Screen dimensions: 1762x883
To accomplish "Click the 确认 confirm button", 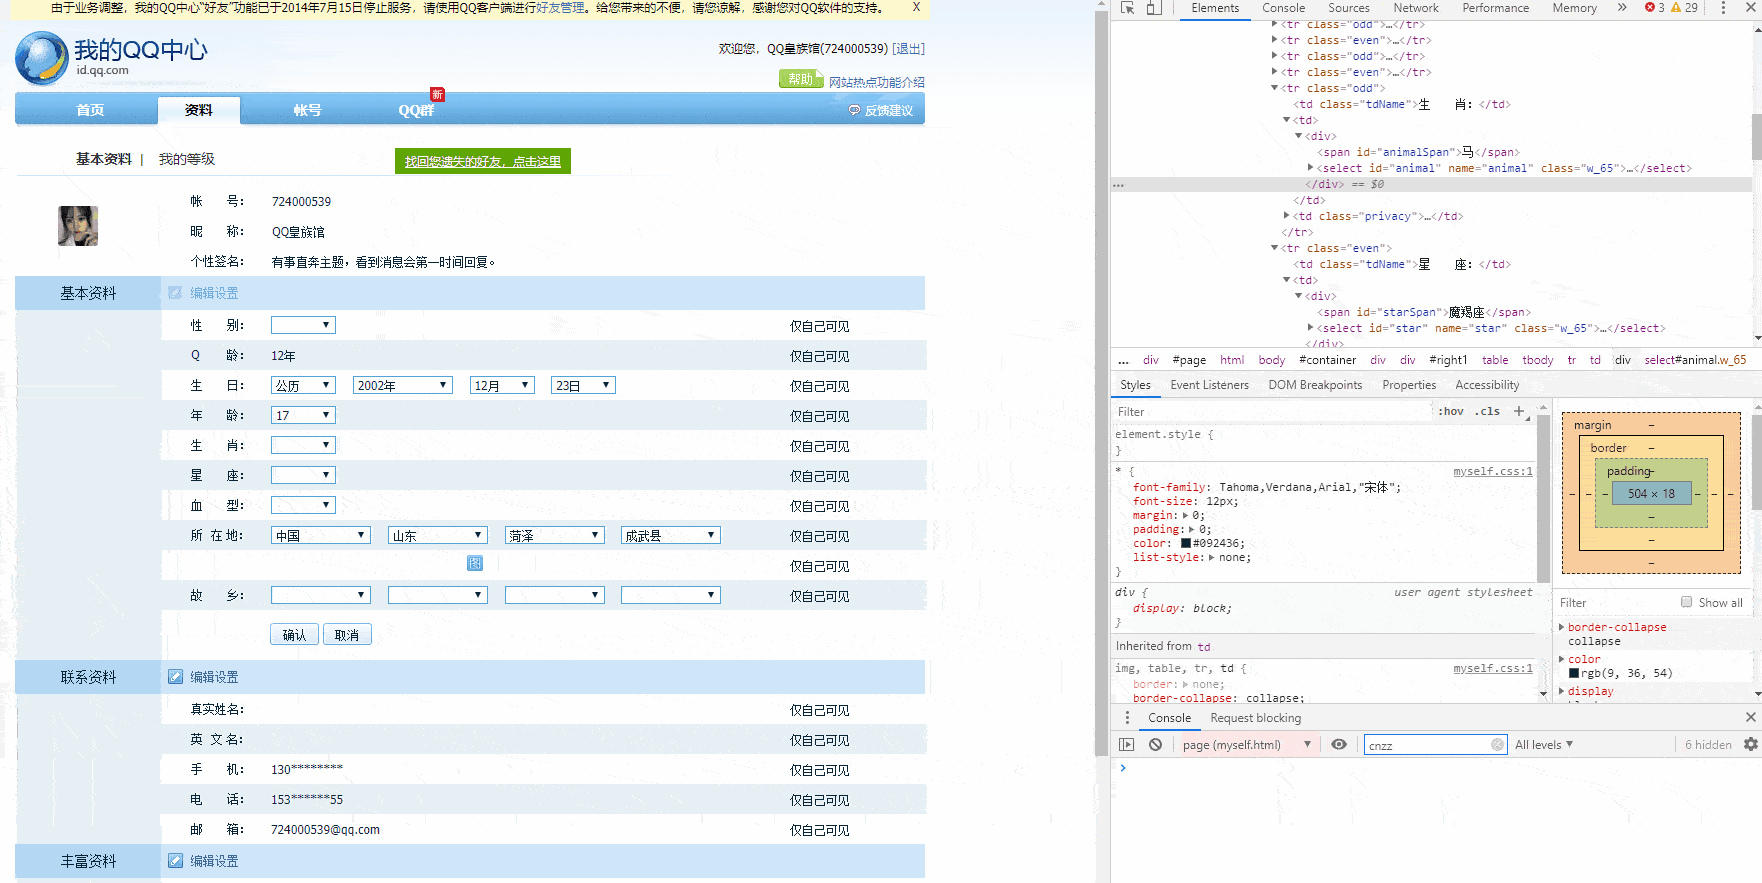I will (294, 635).
